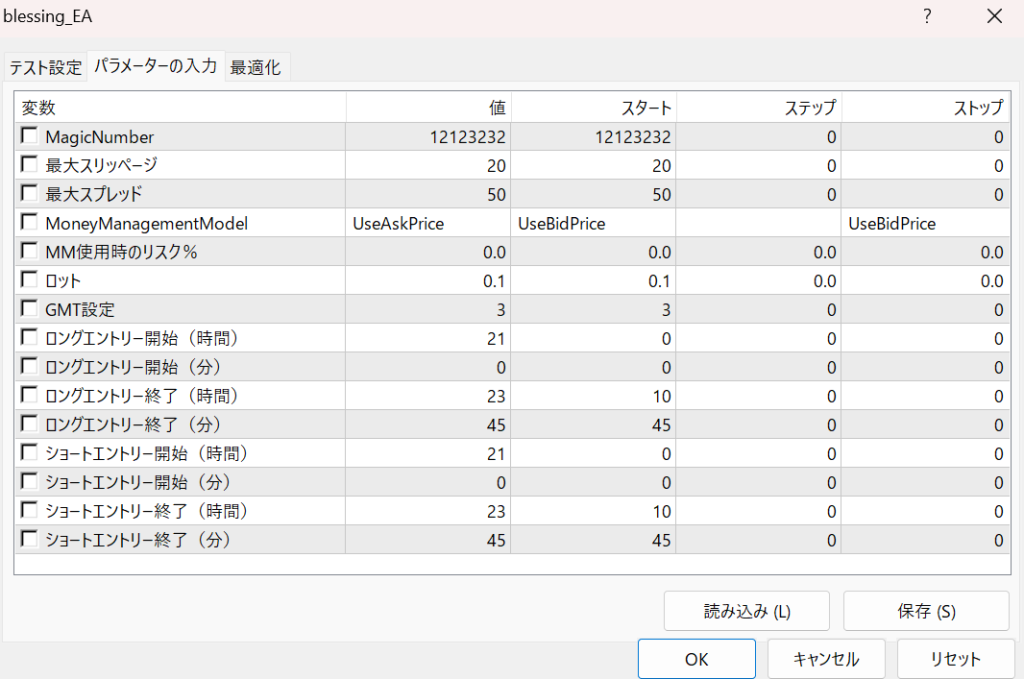This screenshot has height=679, width=1024.
Task: Click the 読み込み (L) button
Action: click(746, 611)
